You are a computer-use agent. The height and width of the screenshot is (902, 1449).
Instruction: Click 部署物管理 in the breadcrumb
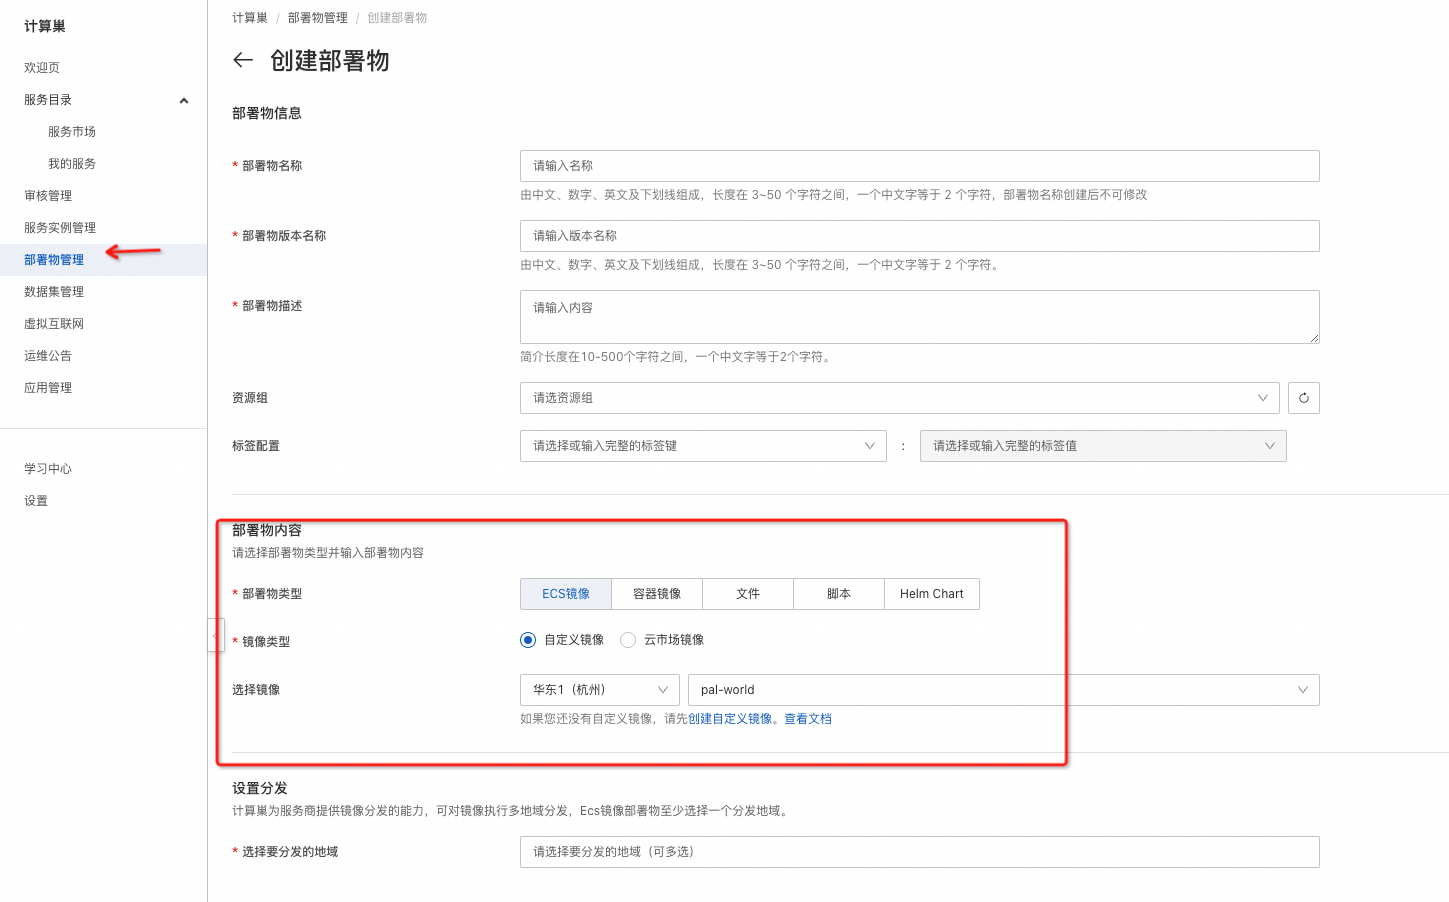[x=317, y=18]
